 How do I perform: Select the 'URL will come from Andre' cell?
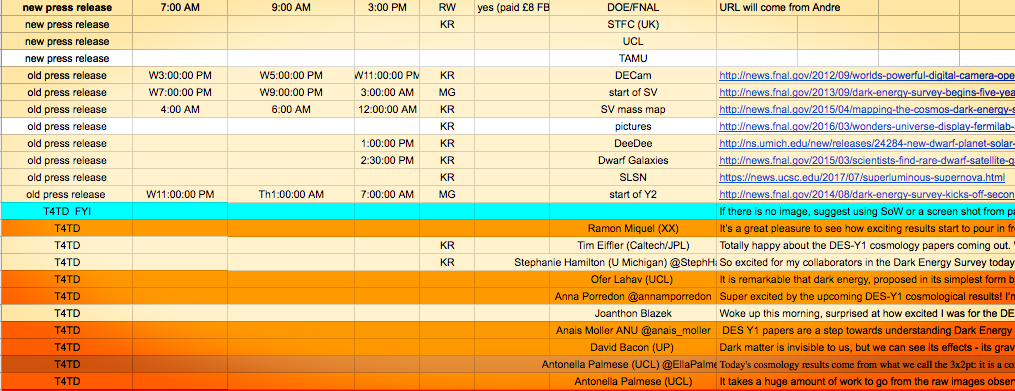(x=757, y=8)
